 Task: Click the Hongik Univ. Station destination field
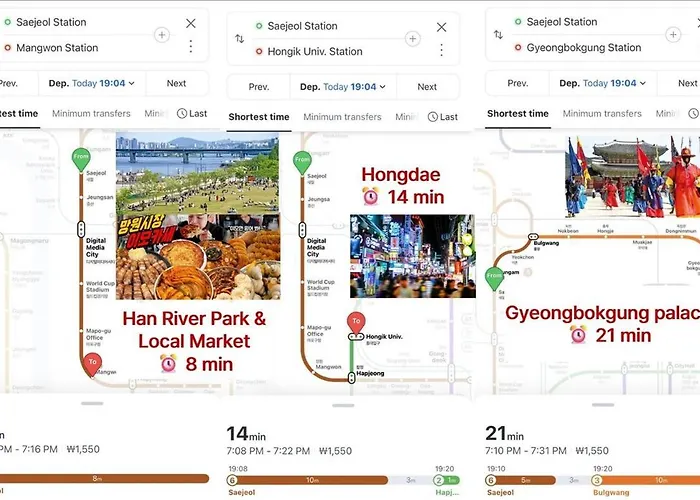point(315,51)
